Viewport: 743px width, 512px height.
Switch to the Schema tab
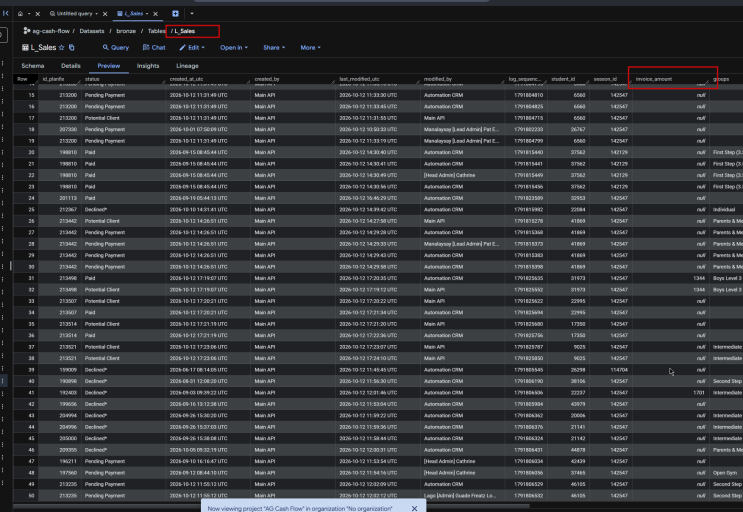click(33, 66)
